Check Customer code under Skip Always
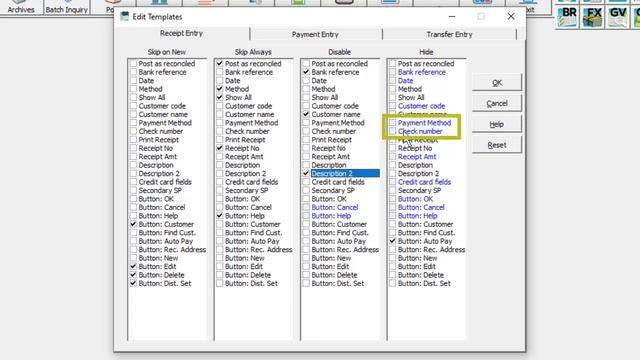The width and height of the screenshot is (640, 360). (x=220, y=106)
